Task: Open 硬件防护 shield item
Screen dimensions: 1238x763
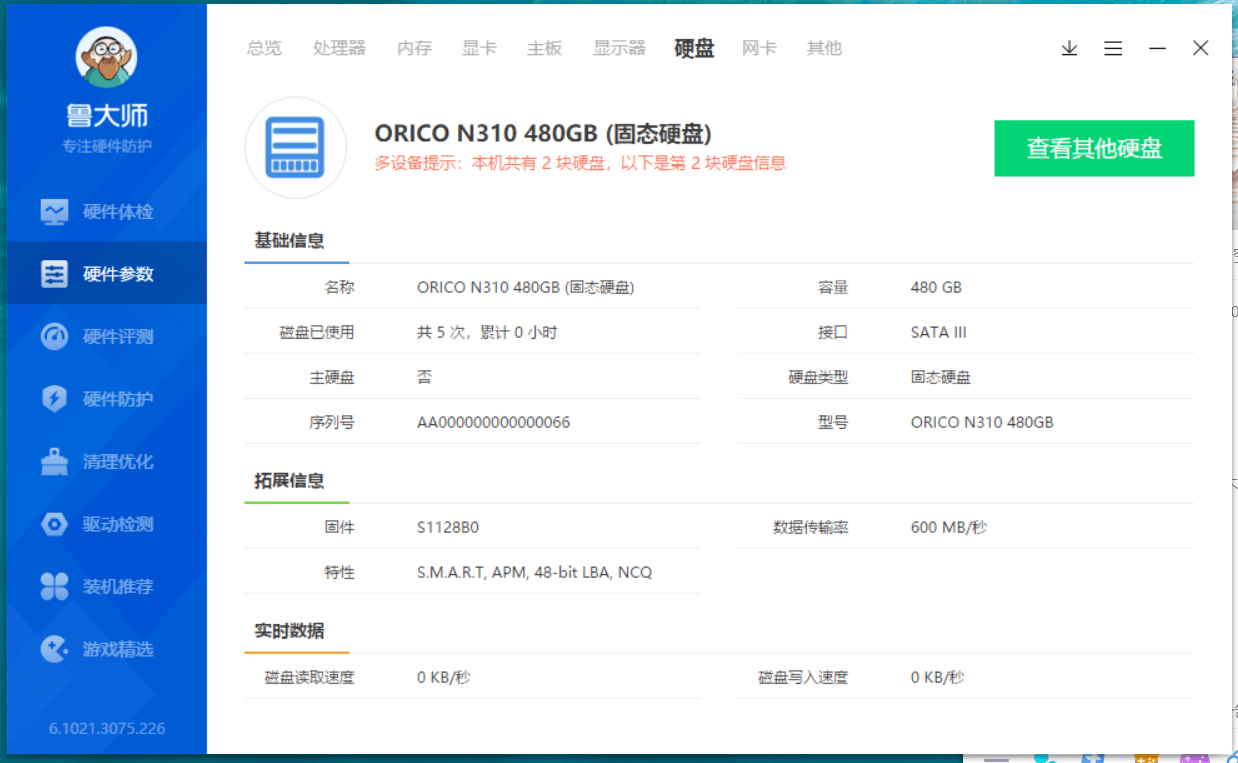Action: [106, 399]
